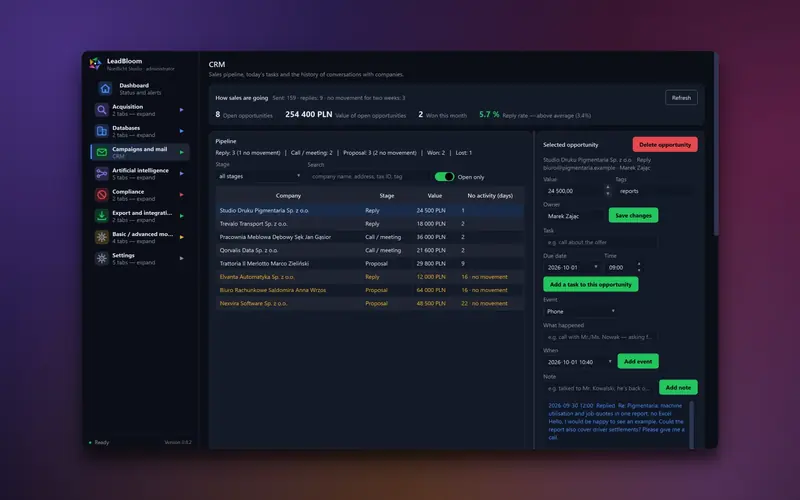Viewport: 800px width, 500px height.
Task: Click the Export and integration download icon
Action: coord(102,216)
